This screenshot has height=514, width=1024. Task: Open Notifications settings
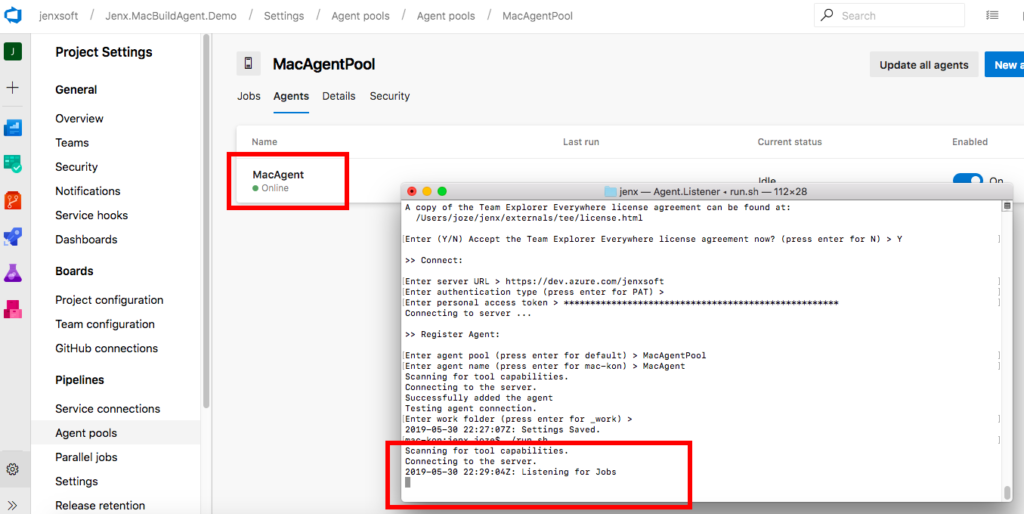pyautogui.click(x=88, y=191)
